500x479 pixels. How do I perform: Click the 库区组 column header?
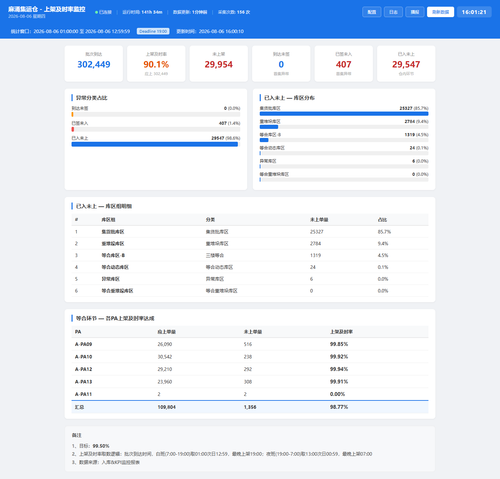pos(108,220)
